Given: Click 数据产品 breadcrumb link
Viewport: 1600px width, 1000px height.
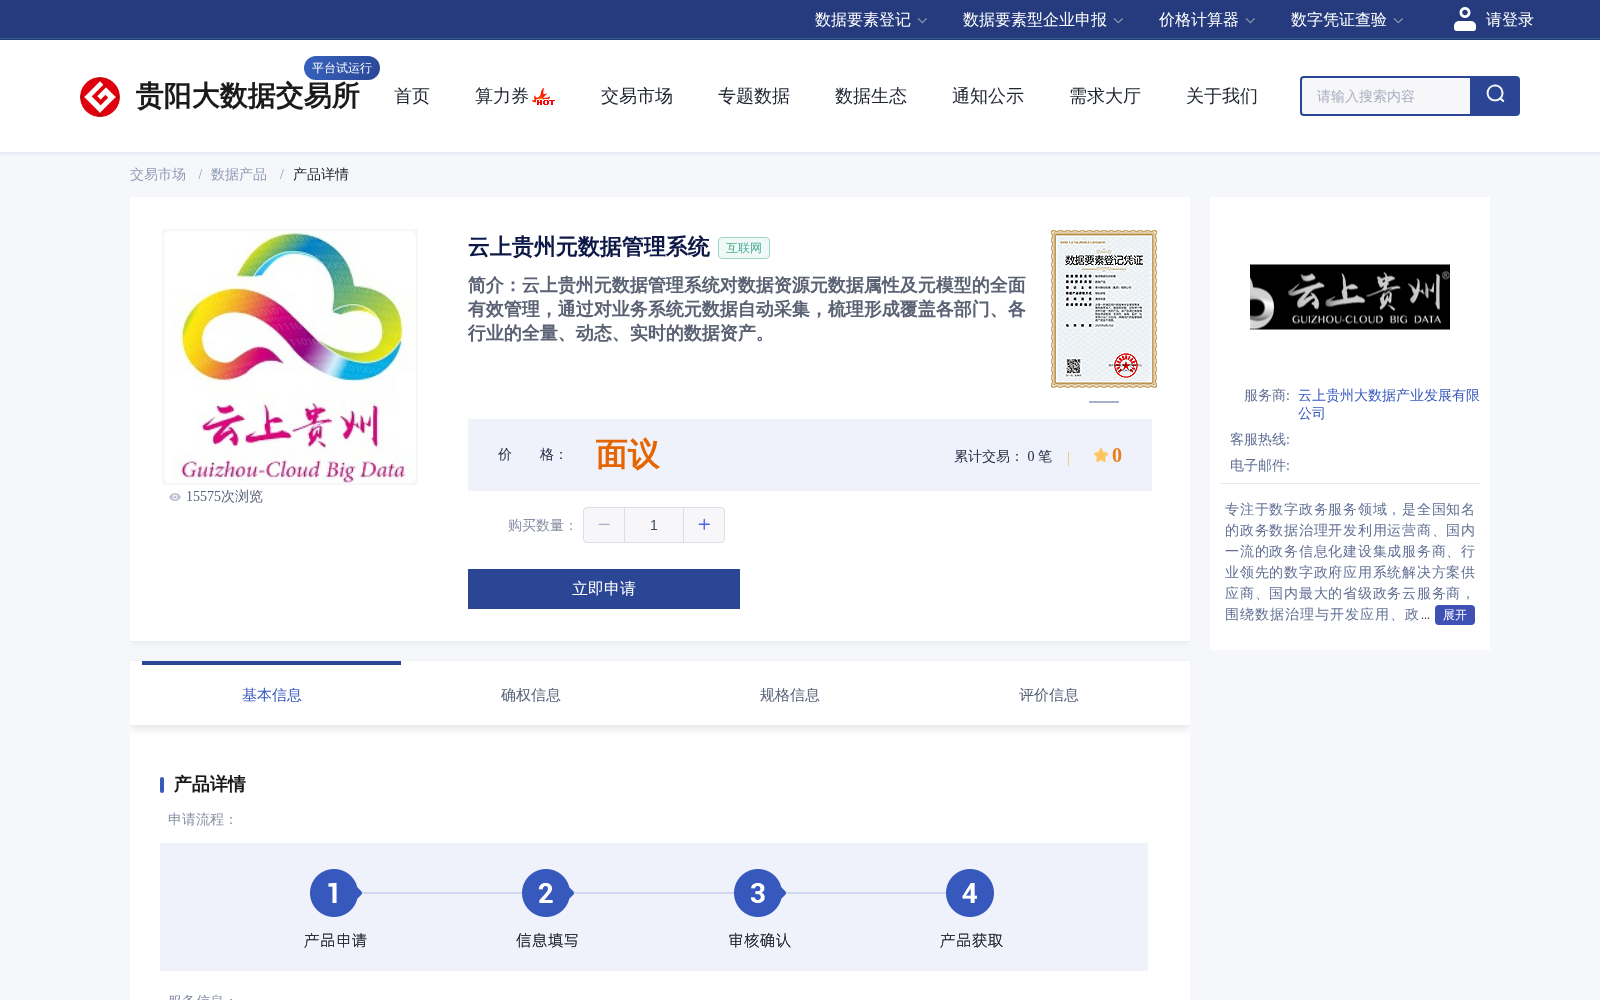Looking at the screenshot, I should [239, 174].
